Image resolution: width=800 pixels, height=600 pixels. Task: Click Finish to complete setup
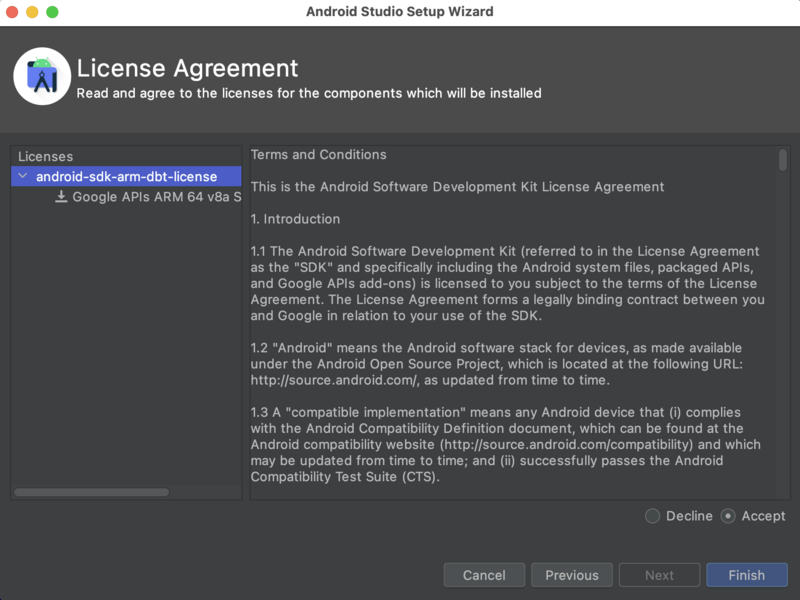tap(747, 575)
